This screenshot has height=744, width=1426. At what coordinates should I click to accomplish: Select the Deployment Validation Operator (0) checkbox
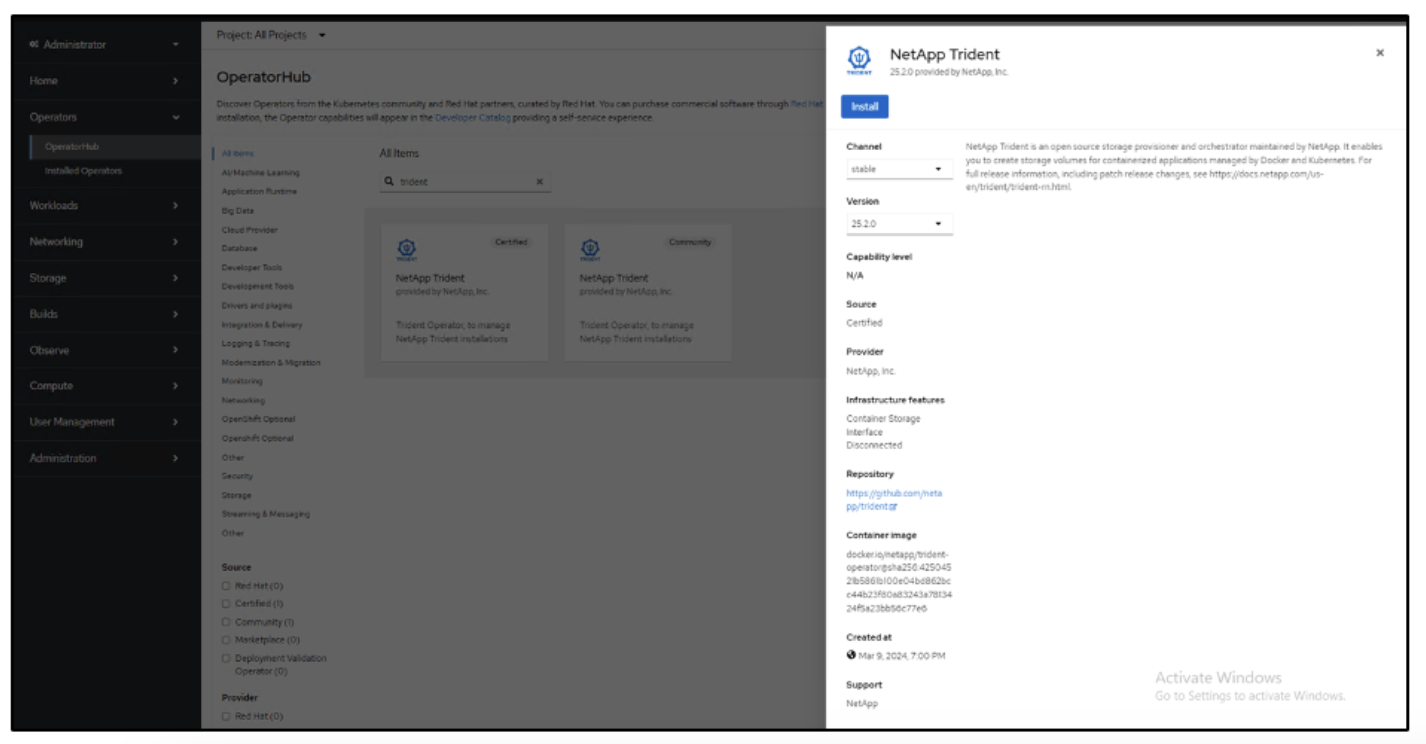[226, 658]
